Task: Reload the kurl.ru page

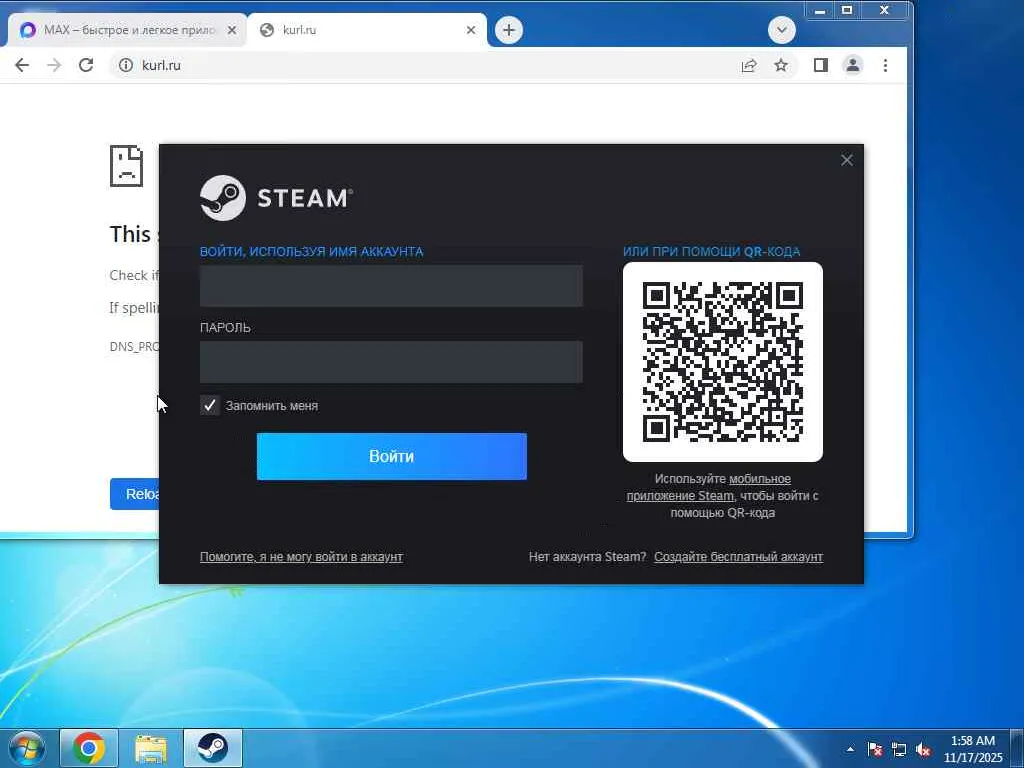Action: (86, 65)
